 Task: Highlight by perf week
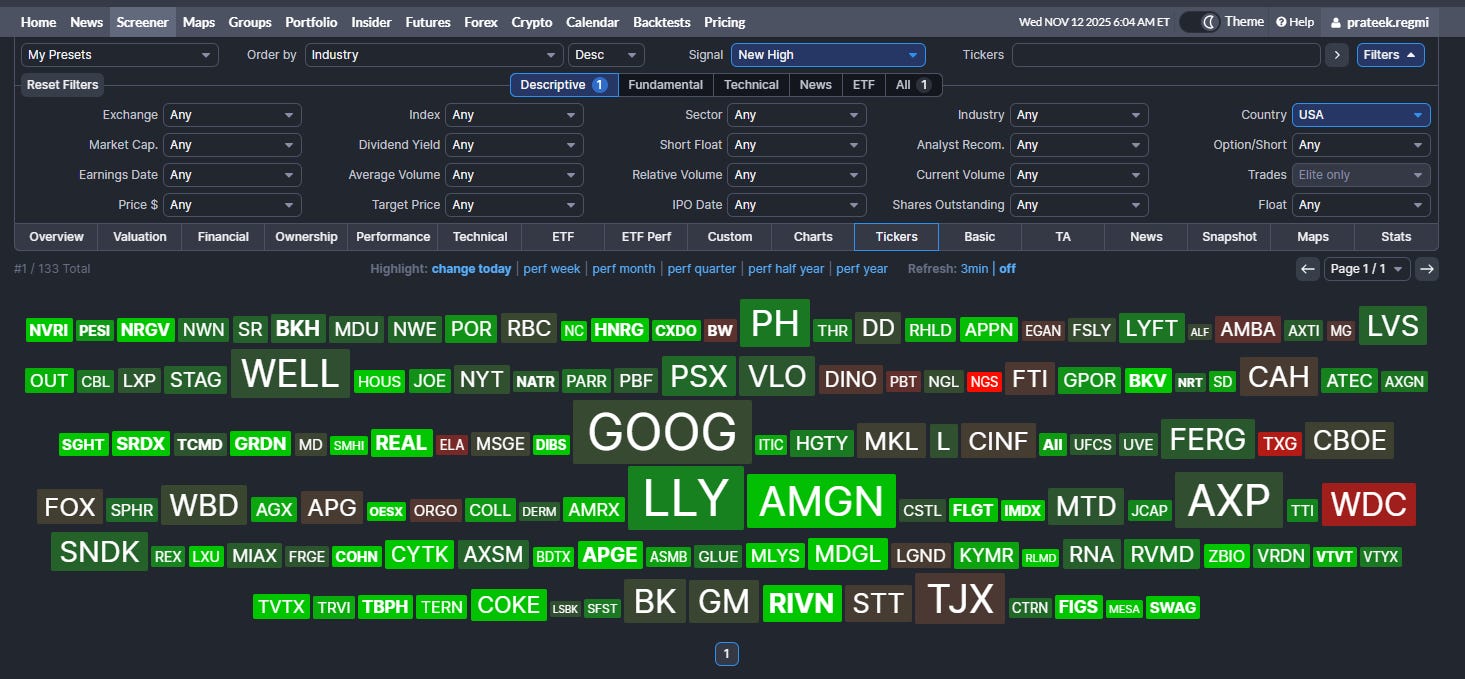pos(551,269)
